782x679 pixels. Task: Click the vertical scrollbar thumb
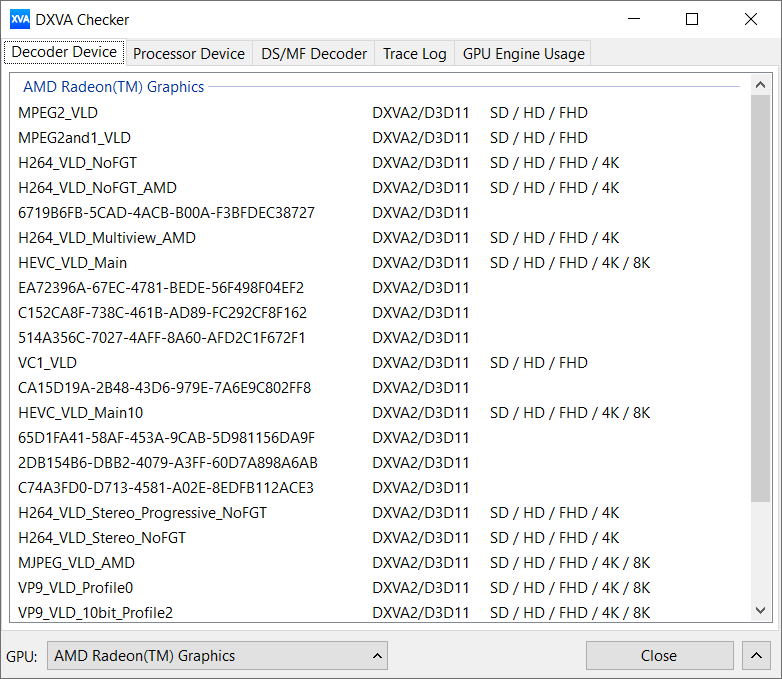[761, 298]
